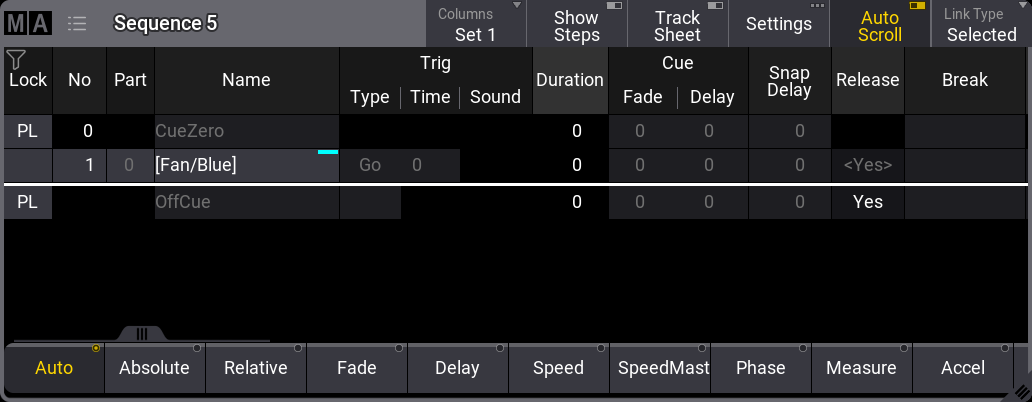Switch to the Phase layer tab
The image size is (1032, 402).
pos(760,368)
